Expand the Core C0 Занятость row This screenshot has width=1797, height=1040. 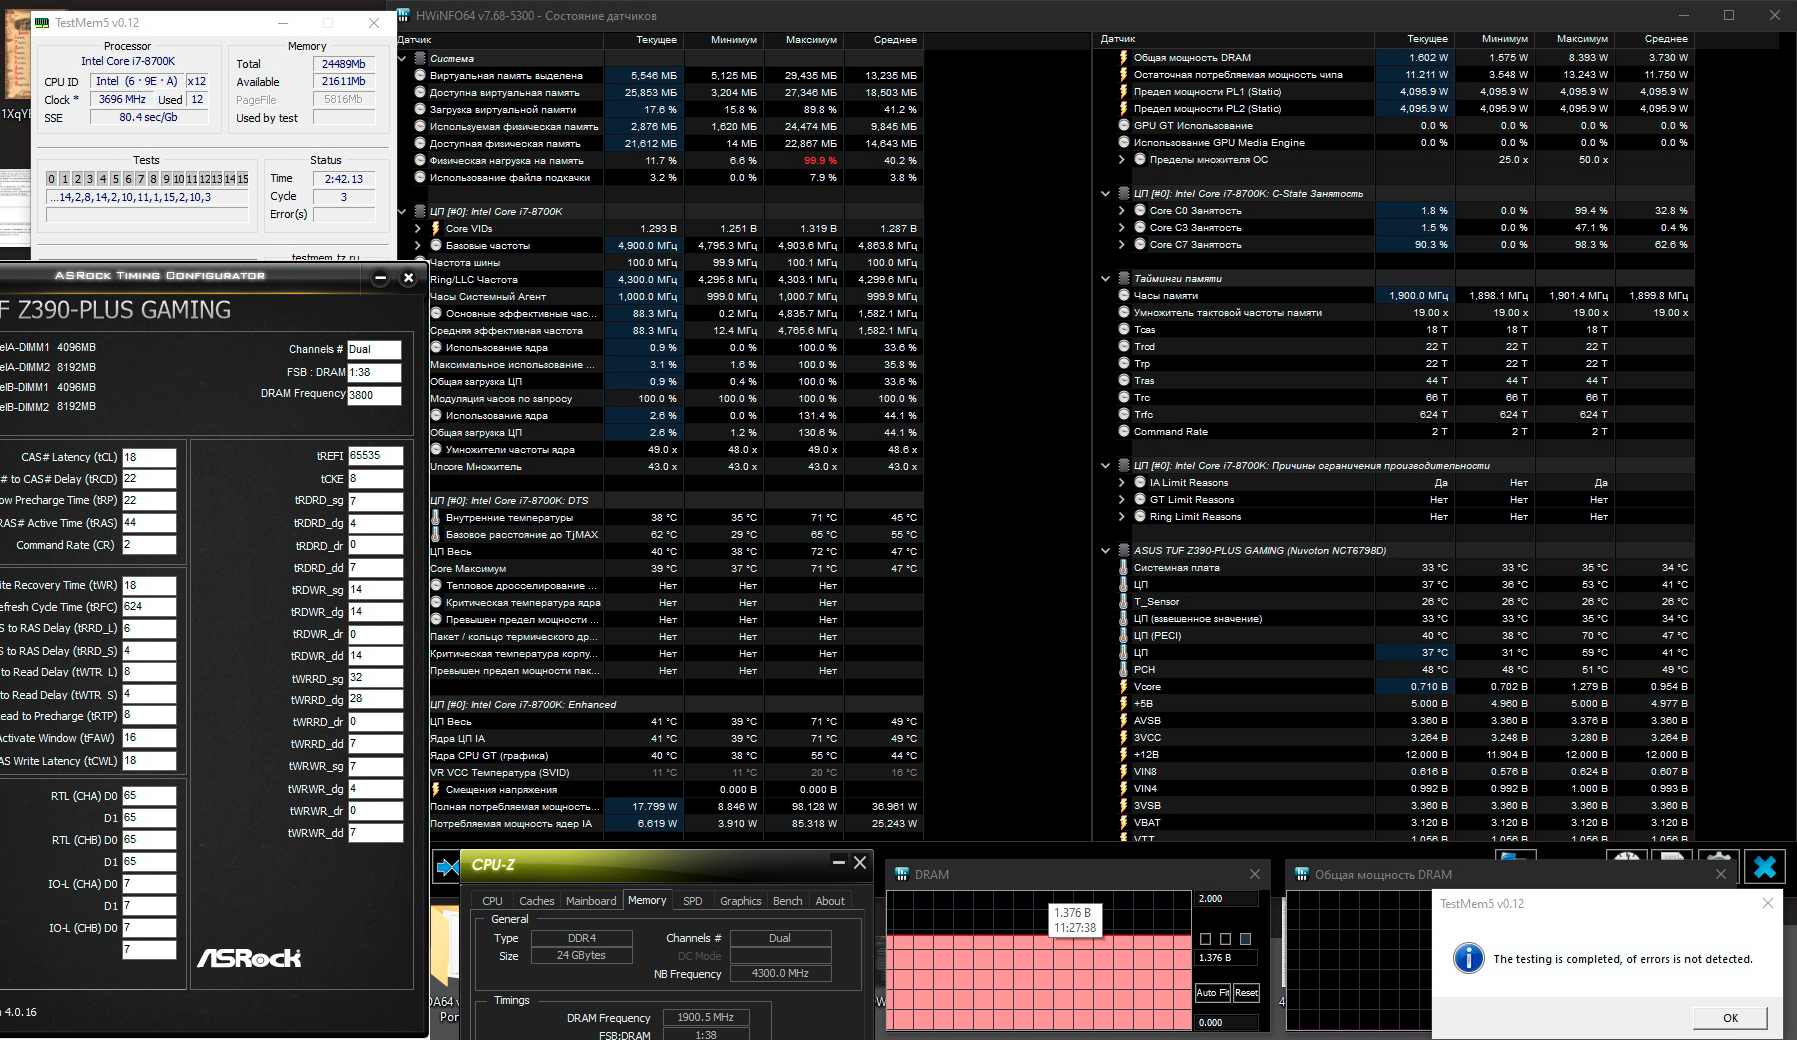1121,210
